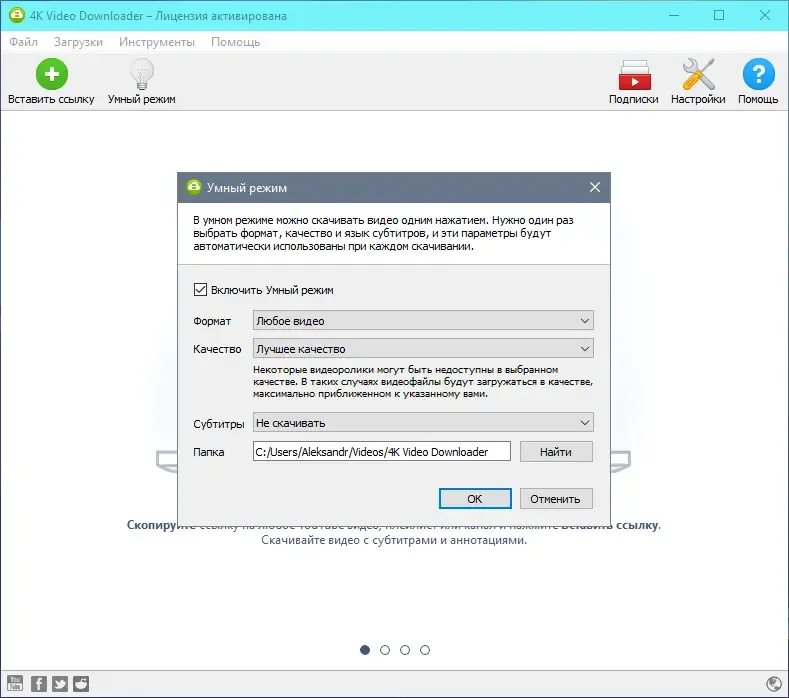Click the blue Help (Помощь) question icon
This screenshot has height=698, width=789.
click(x=758, y=74)
